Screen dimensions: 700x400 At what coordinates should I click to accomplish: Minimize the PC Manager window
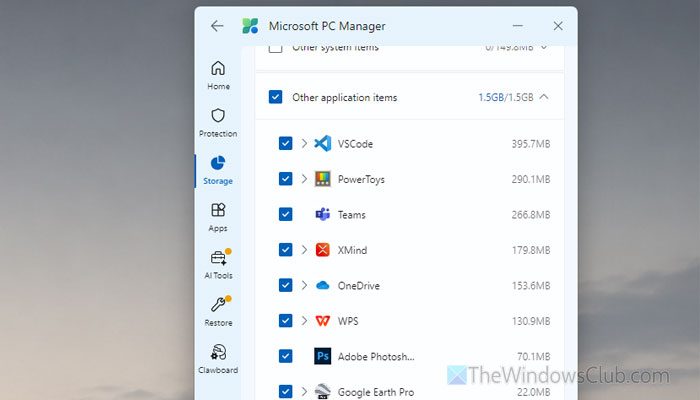(518, 26)
